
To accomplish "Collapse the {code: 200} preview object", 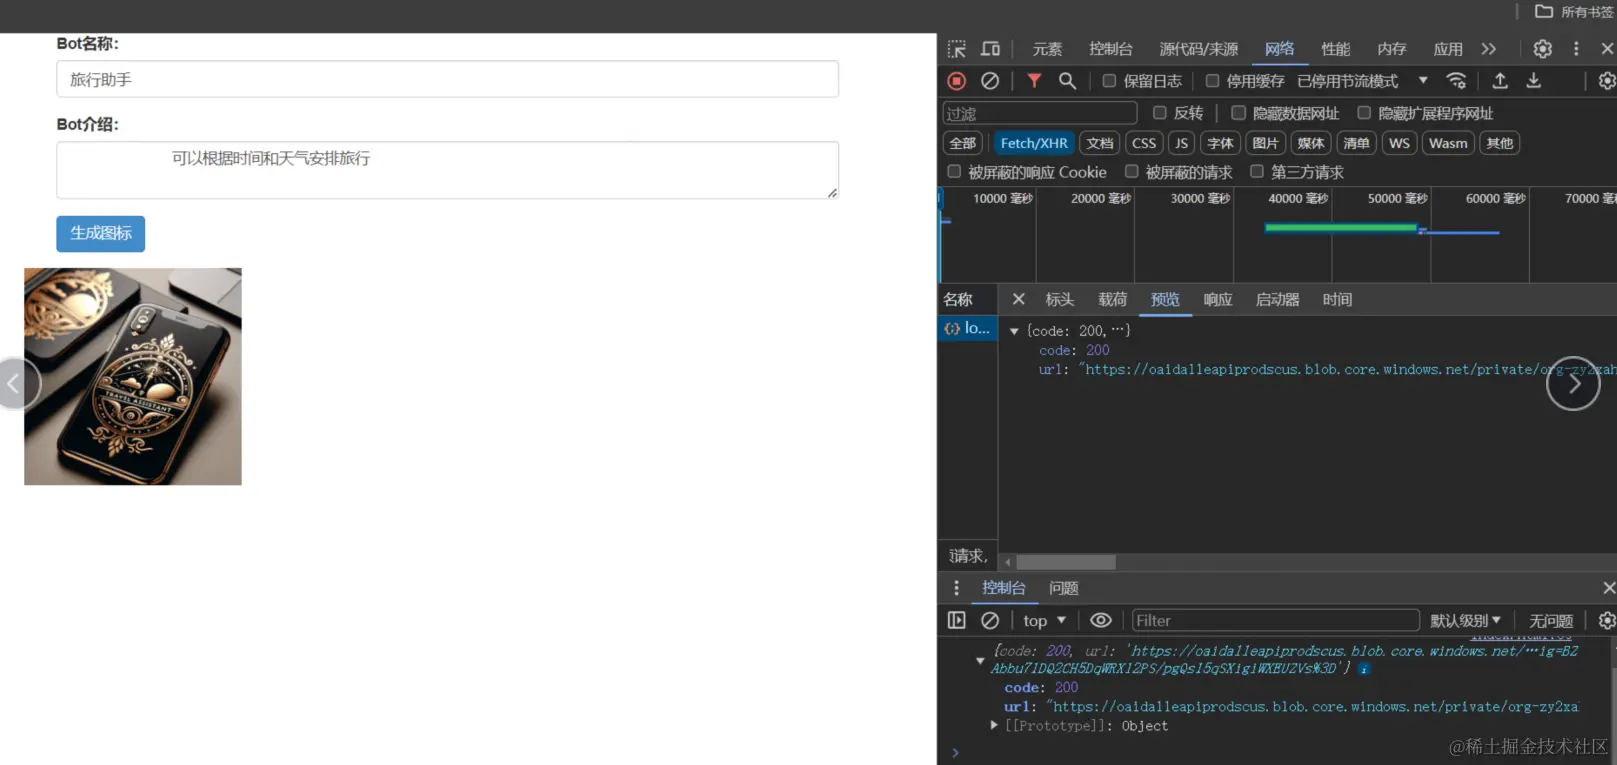I will click(x=1014, y=331).
